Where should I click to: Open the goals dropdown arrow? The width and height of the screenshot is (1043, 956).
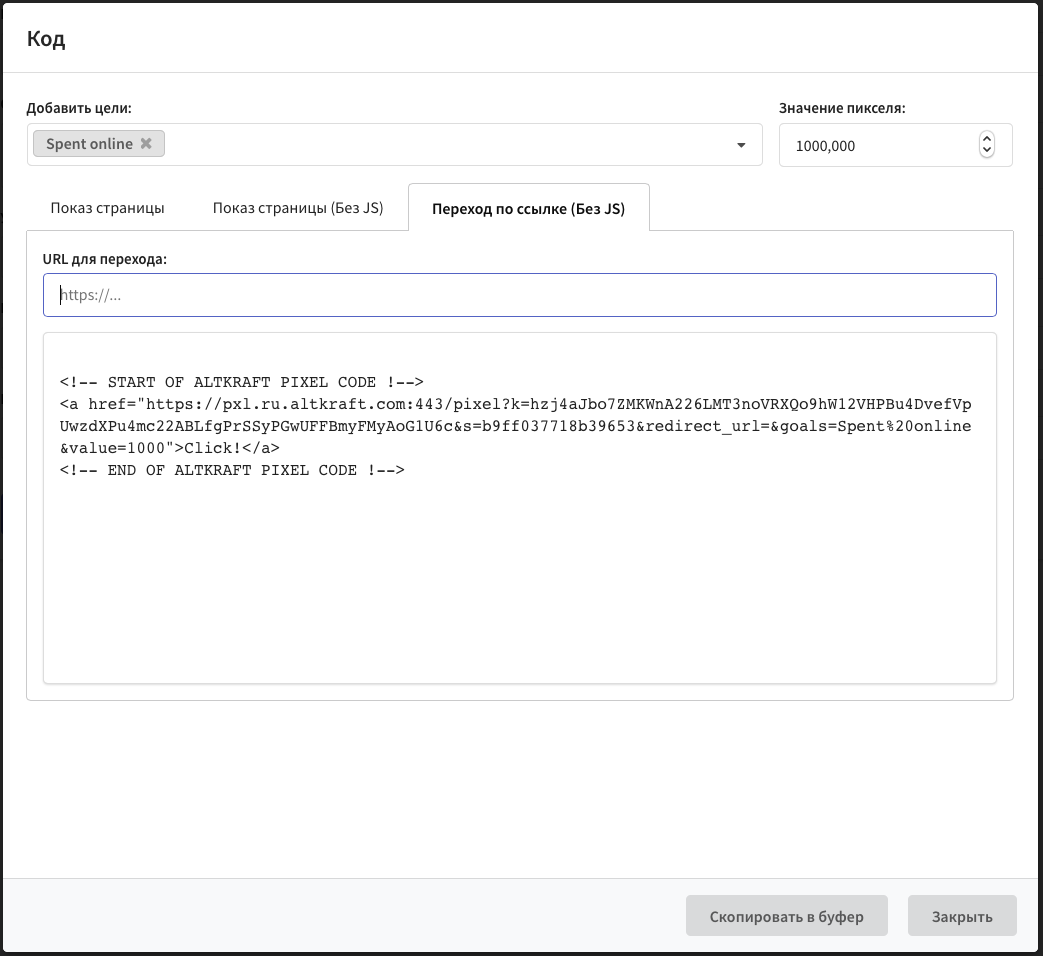click(x=741, y=145)
